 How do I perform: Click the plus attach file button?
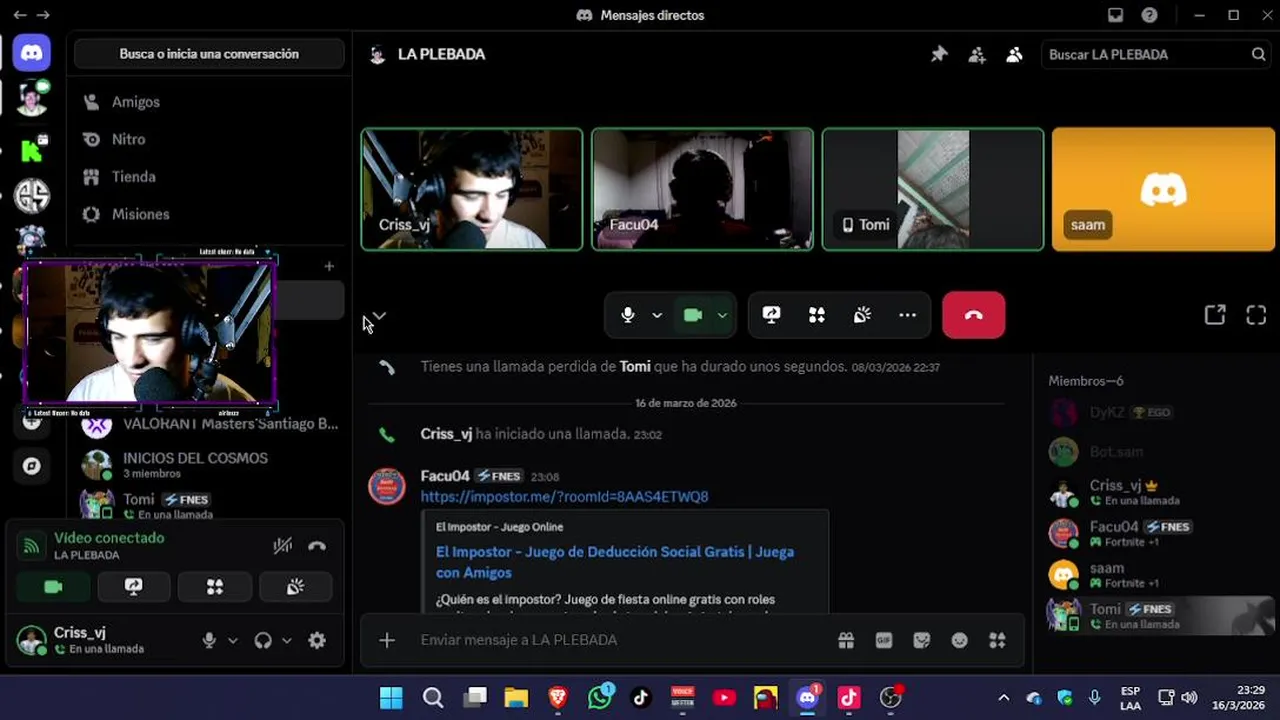pyautogui.click(x=387, y=640)
